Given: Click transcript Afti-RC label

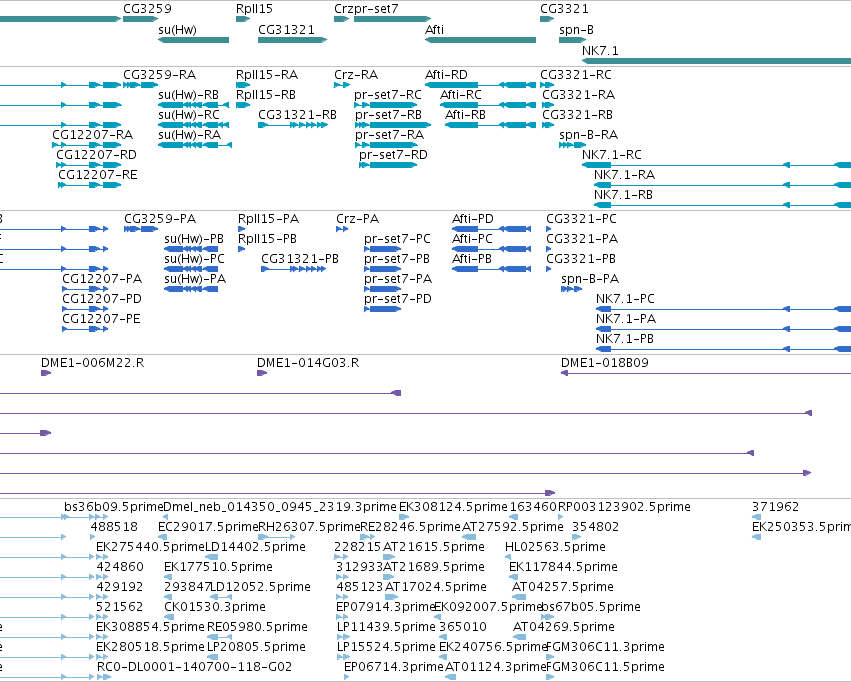Looking at the screenshot, I should (460, 94).
